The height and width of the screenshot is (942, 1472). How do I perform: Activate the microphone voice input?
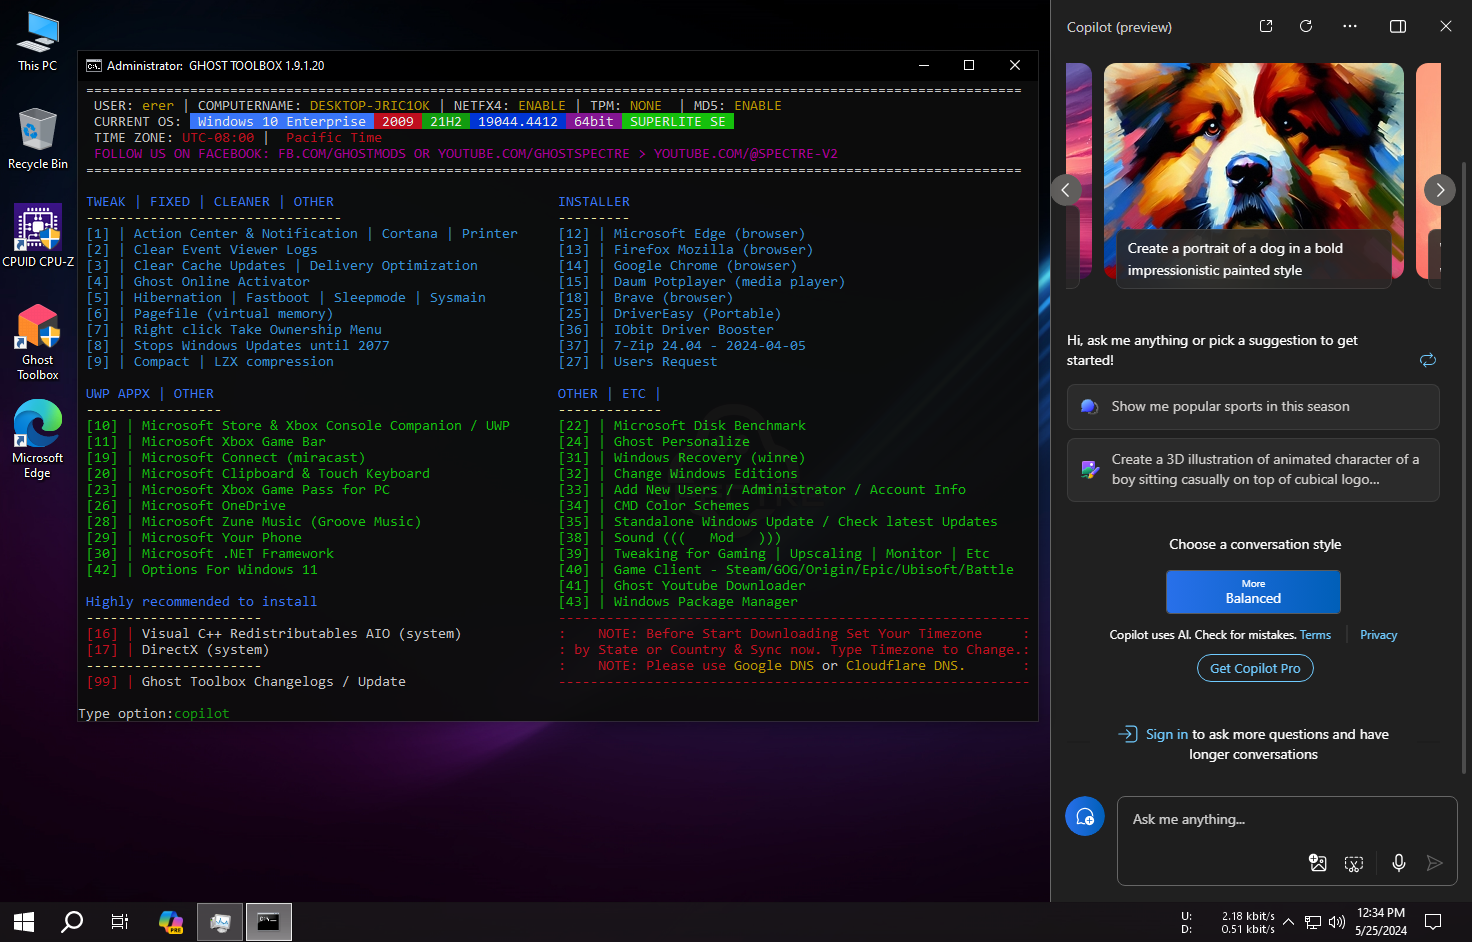[x=1399, y=863]
